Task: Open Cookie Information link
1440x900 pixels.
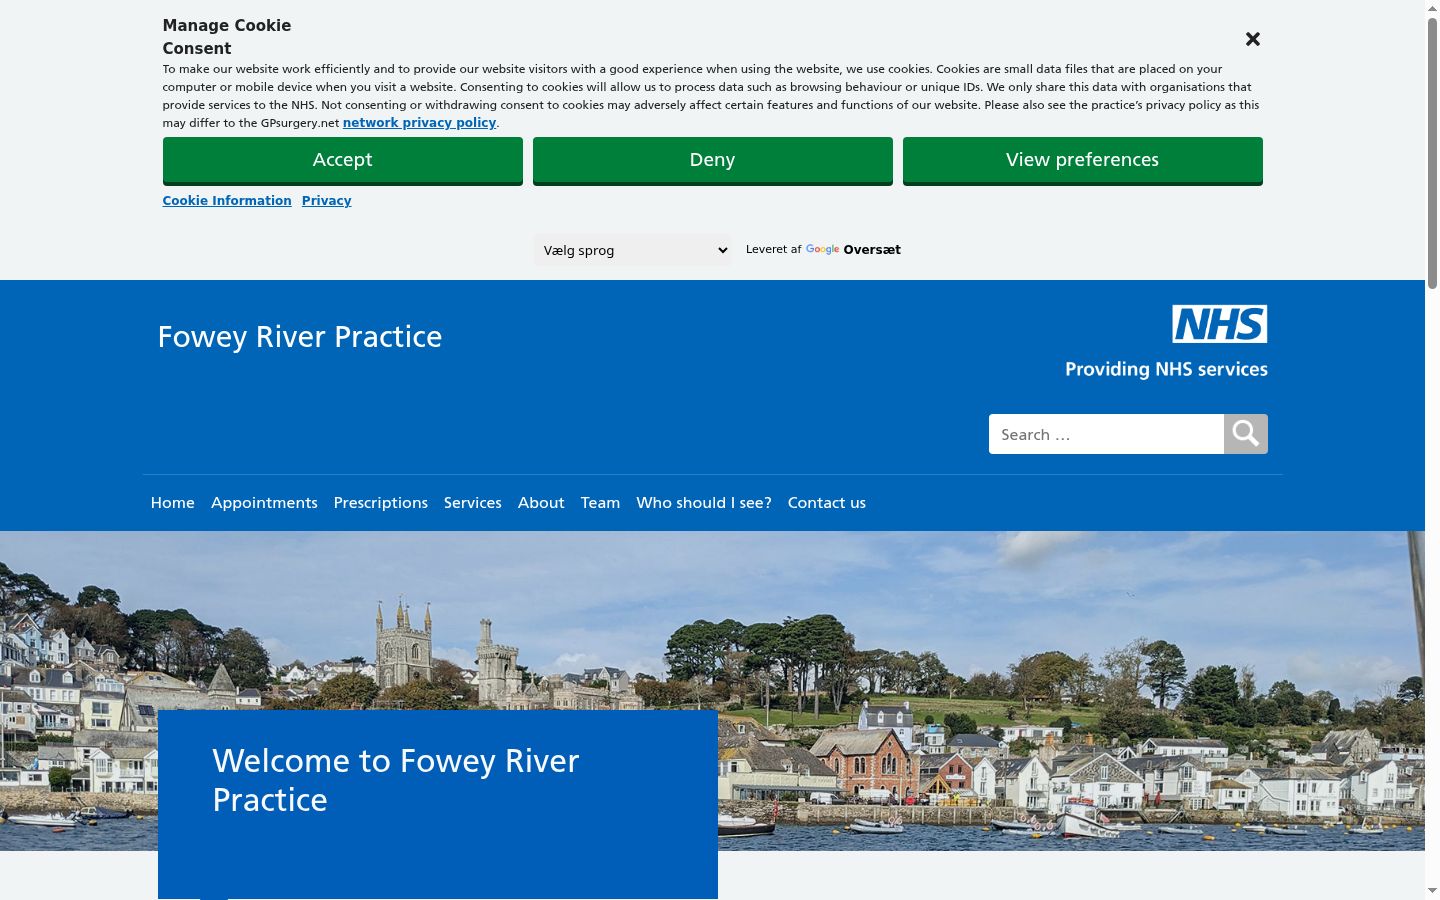Action: pyautogui.click(x=227, y=201)
